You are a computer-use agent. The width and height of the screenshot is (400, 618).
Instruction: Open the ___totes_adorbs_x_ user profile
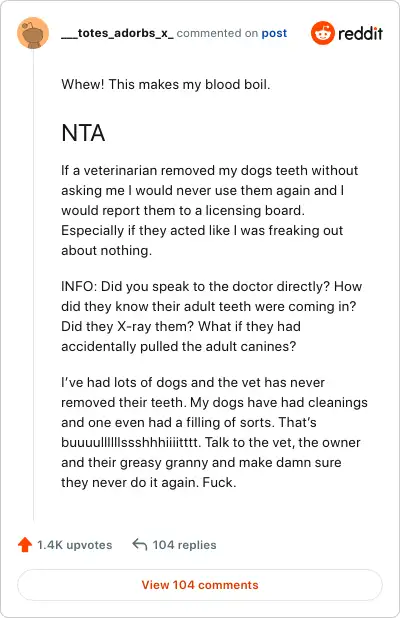coord(117,33)
